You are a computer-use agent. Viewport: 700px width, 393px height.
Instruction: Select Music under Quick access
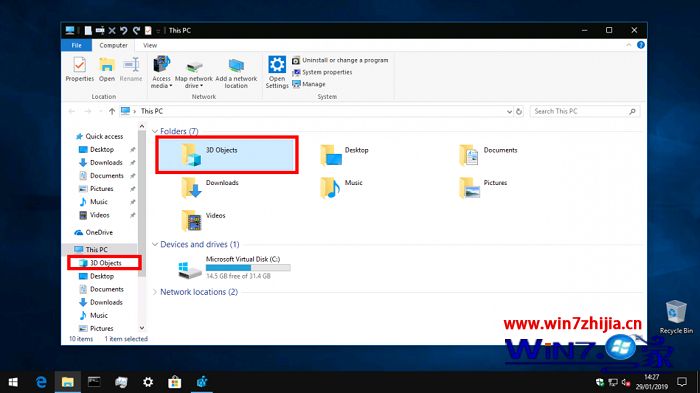[x=93, y=202]
